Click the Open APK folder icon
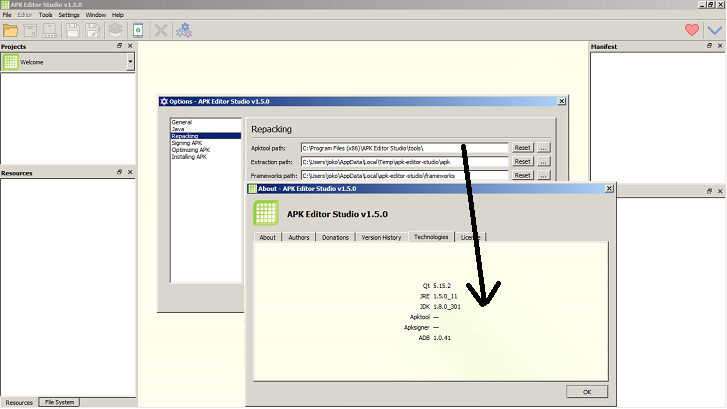Screen dimensions: 727x409 (10, 31)
